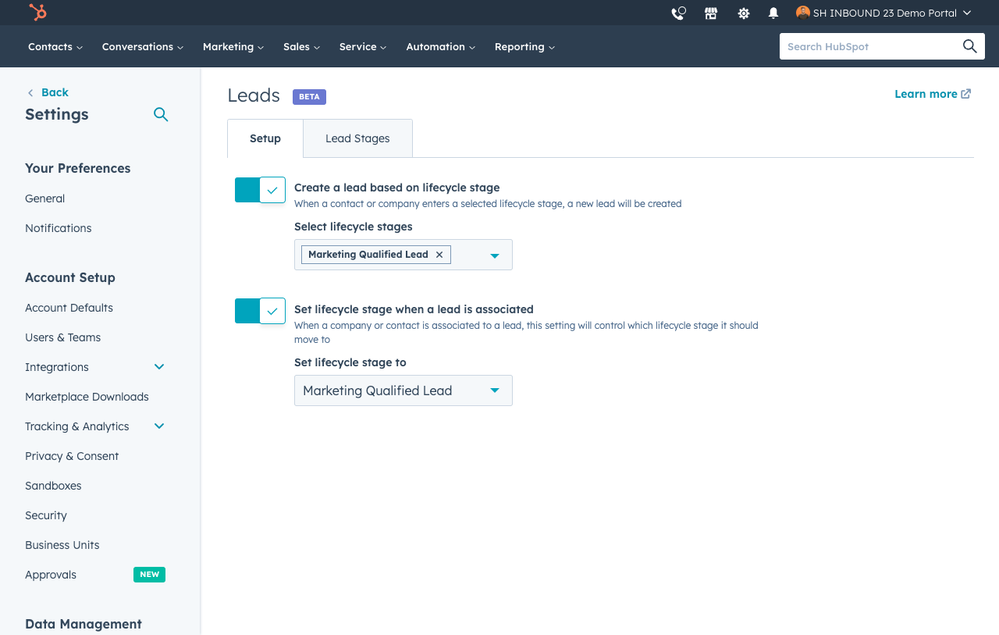
Task: Open the SH INBOUND 23 Demo Portal account menu
Action: pyautogui.click(x=884, y=13)
